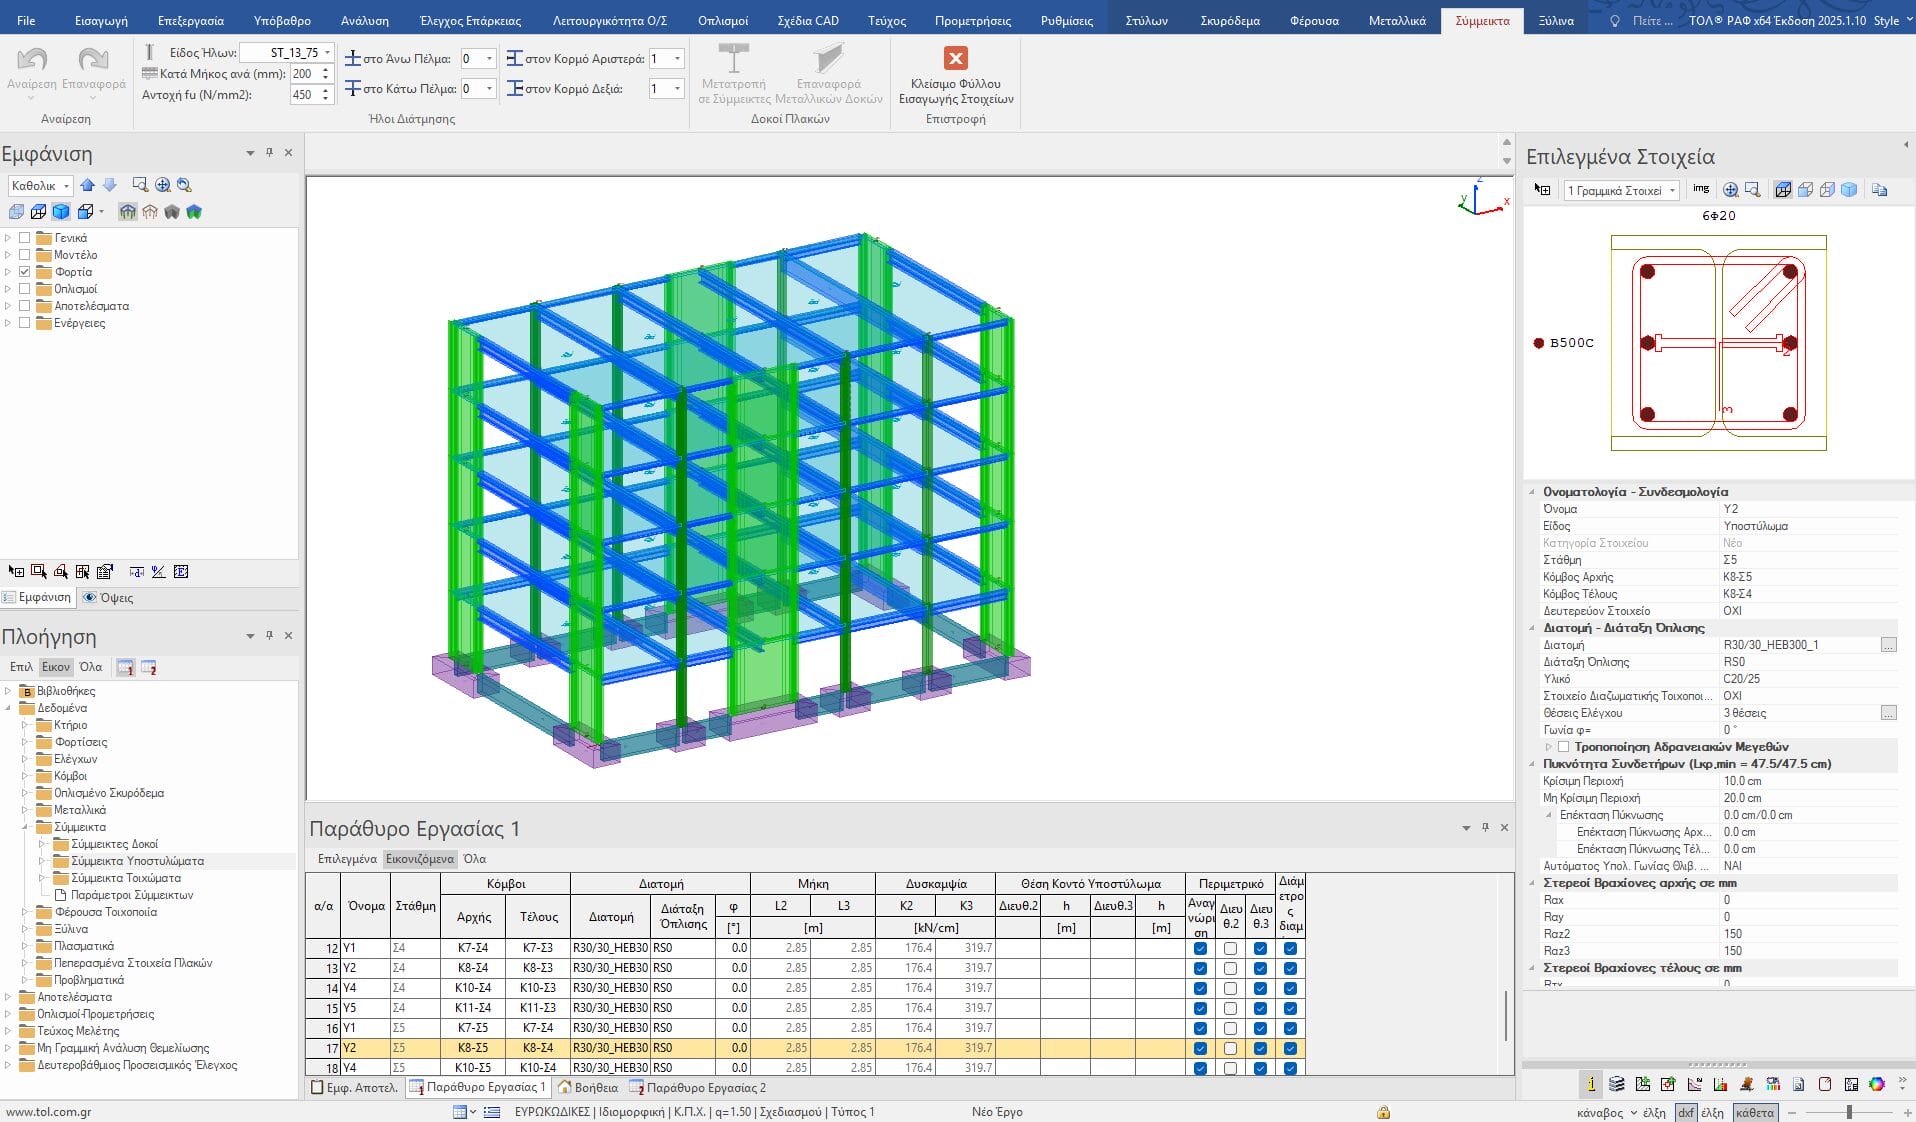The width and height of the screenshot is (1916, 1122).
Task: Click the solid blue cube view icon
Action: point(61,212)
